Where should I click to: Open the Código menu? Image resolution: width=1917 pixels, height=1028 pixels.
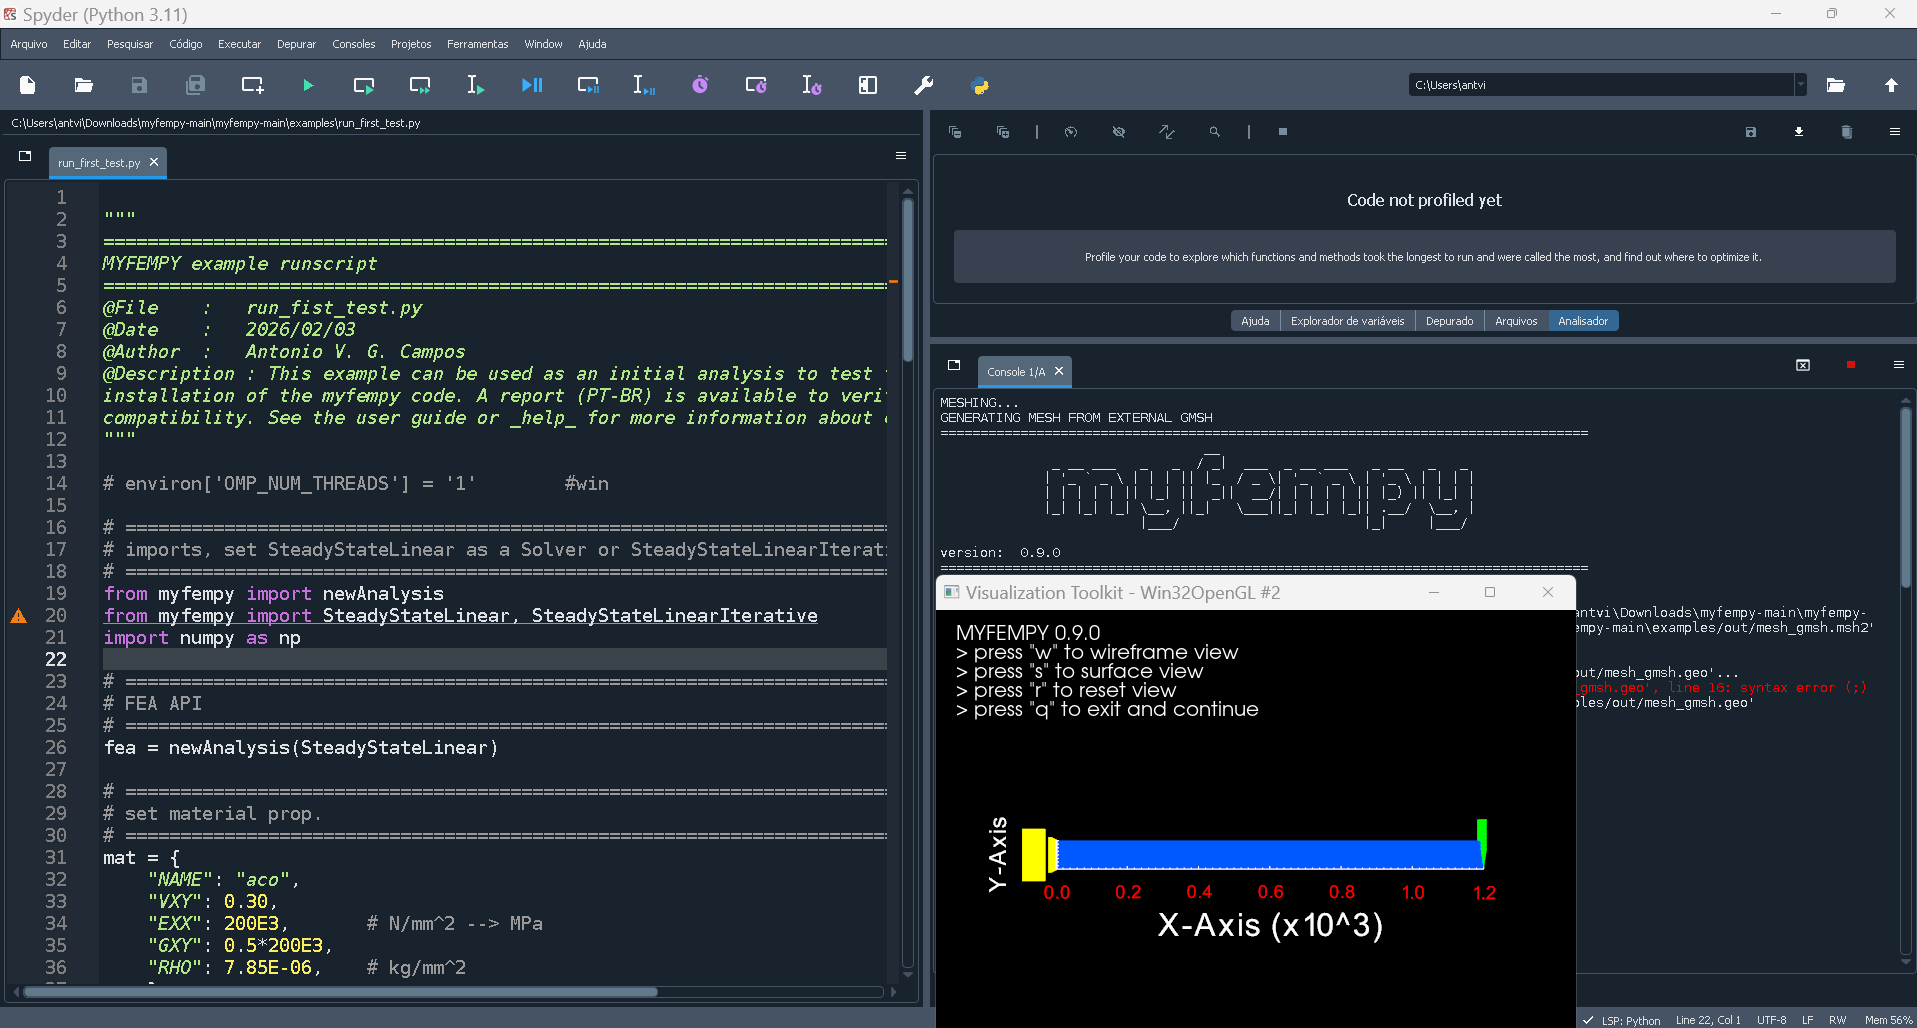coord(186,44)
